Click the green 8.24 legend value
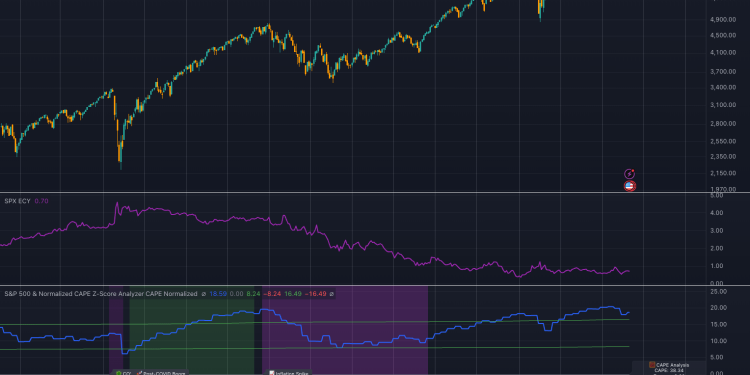750x375 pixels. click(x=253, y=294)
